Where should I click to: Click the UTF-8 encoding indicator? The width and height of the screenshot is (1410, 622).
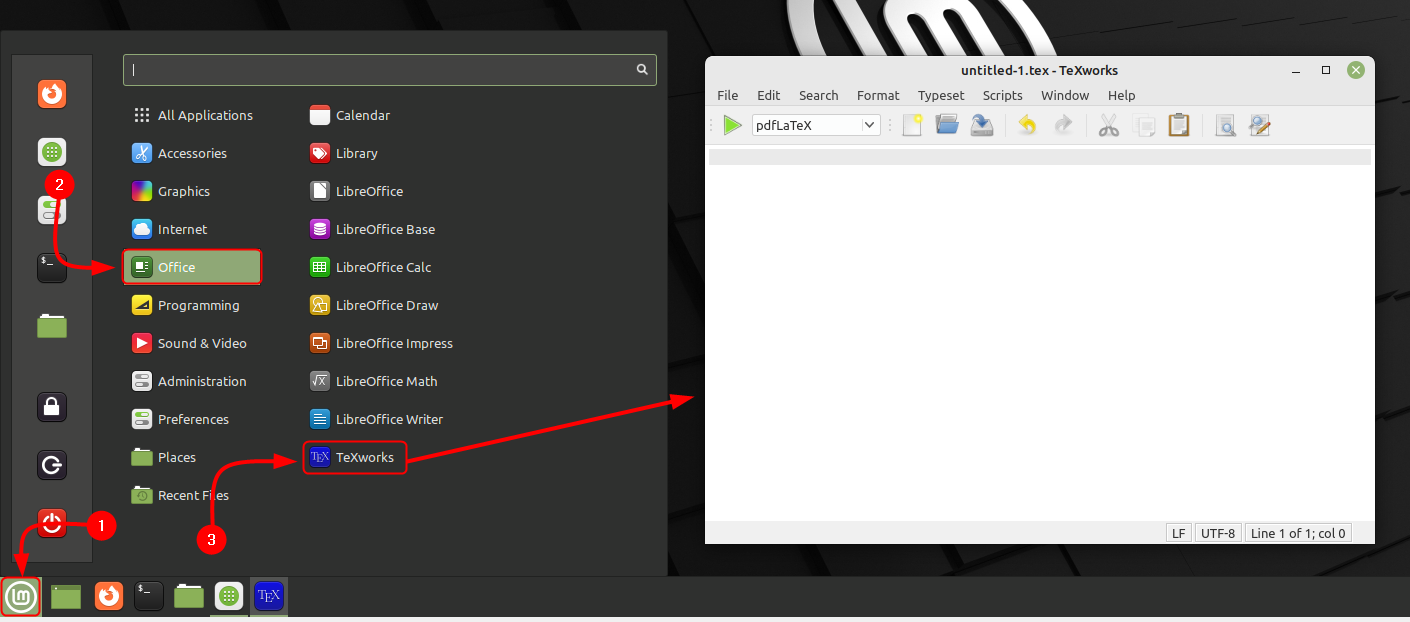tap(1218, 533)
